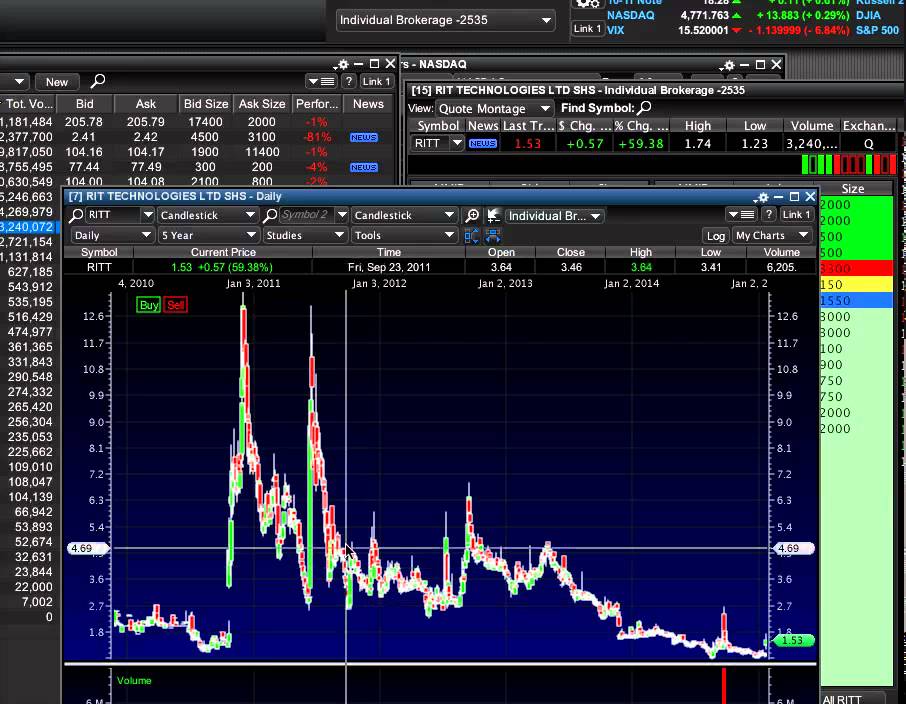Click the Symbol 2 comparison input field
The height and width of the screenshot is (704, 906).
pyautogui.click(x=307, y=215)
